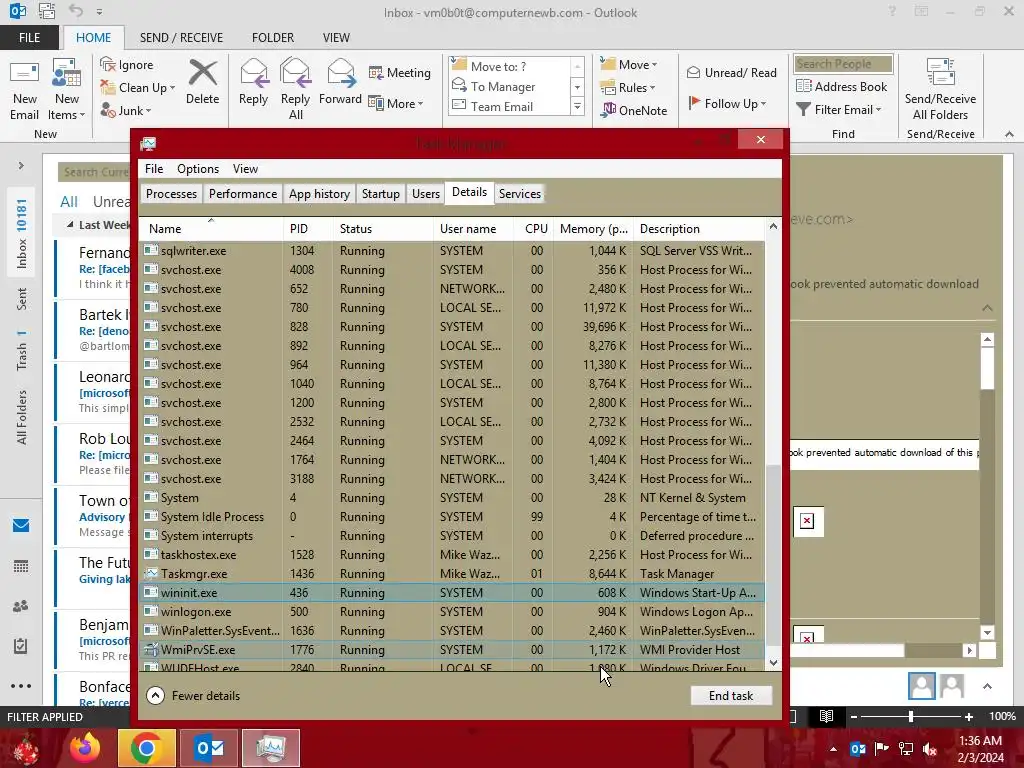Screen dimensions: 1024x768
Task: Open Task Manager Options menu
Action: pyautogui.click(x=198, y=168)
